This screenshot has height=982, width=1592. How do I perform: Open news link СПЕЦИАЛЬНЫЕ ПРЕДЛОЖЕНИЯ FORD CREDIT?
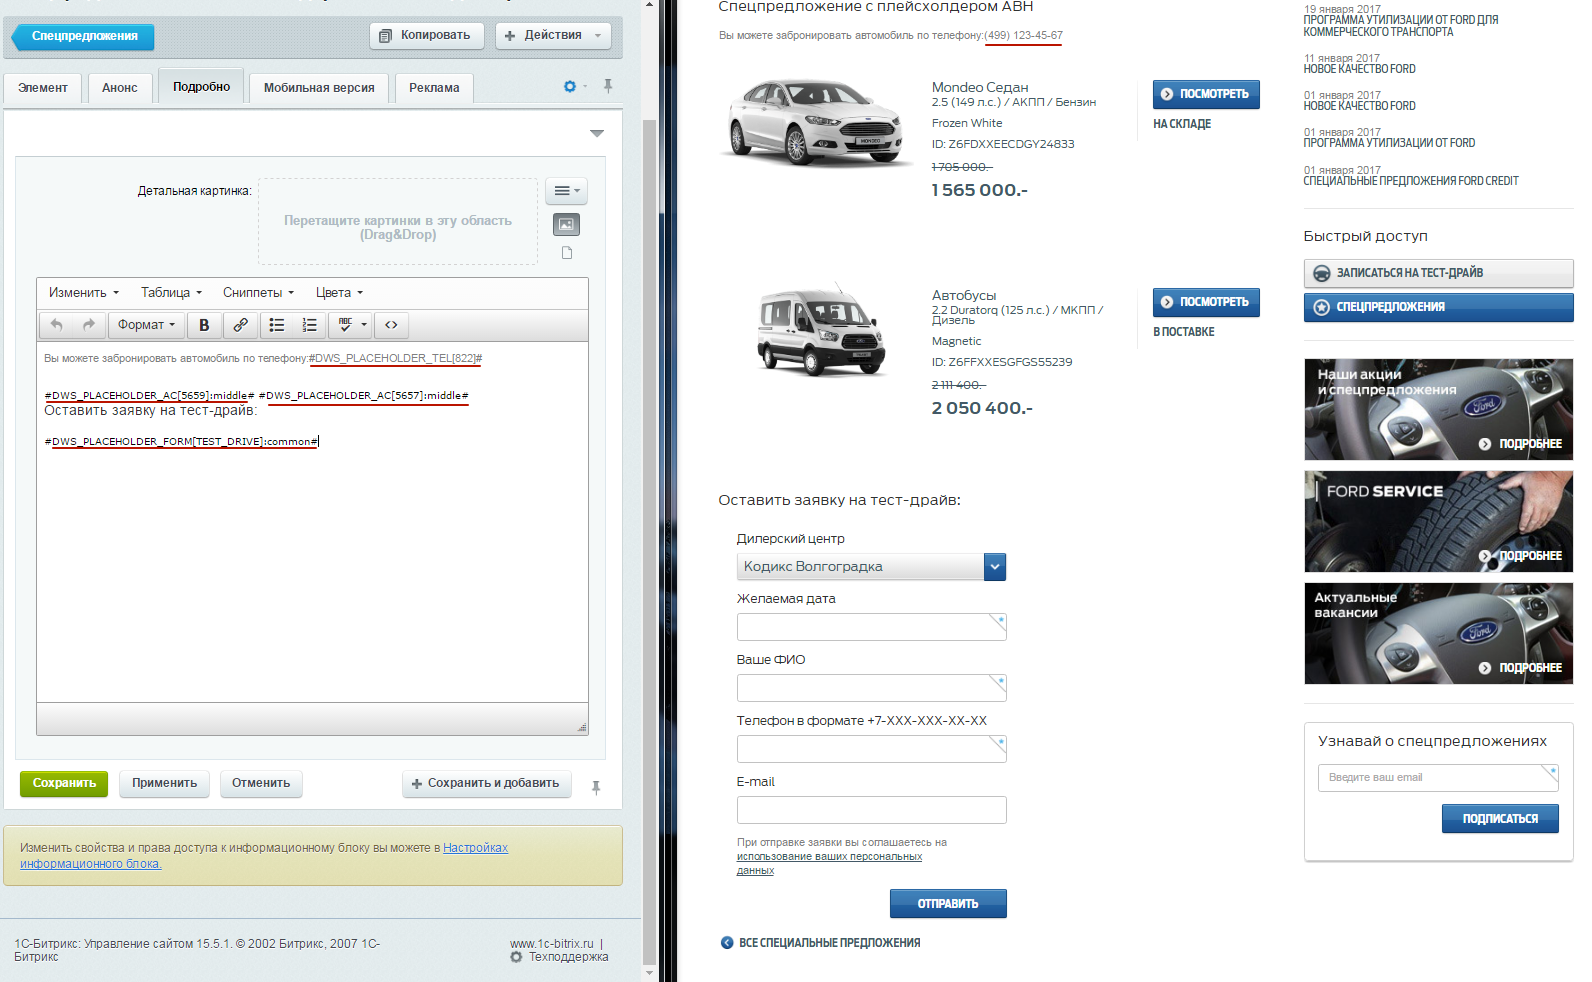coord(1410,181)
